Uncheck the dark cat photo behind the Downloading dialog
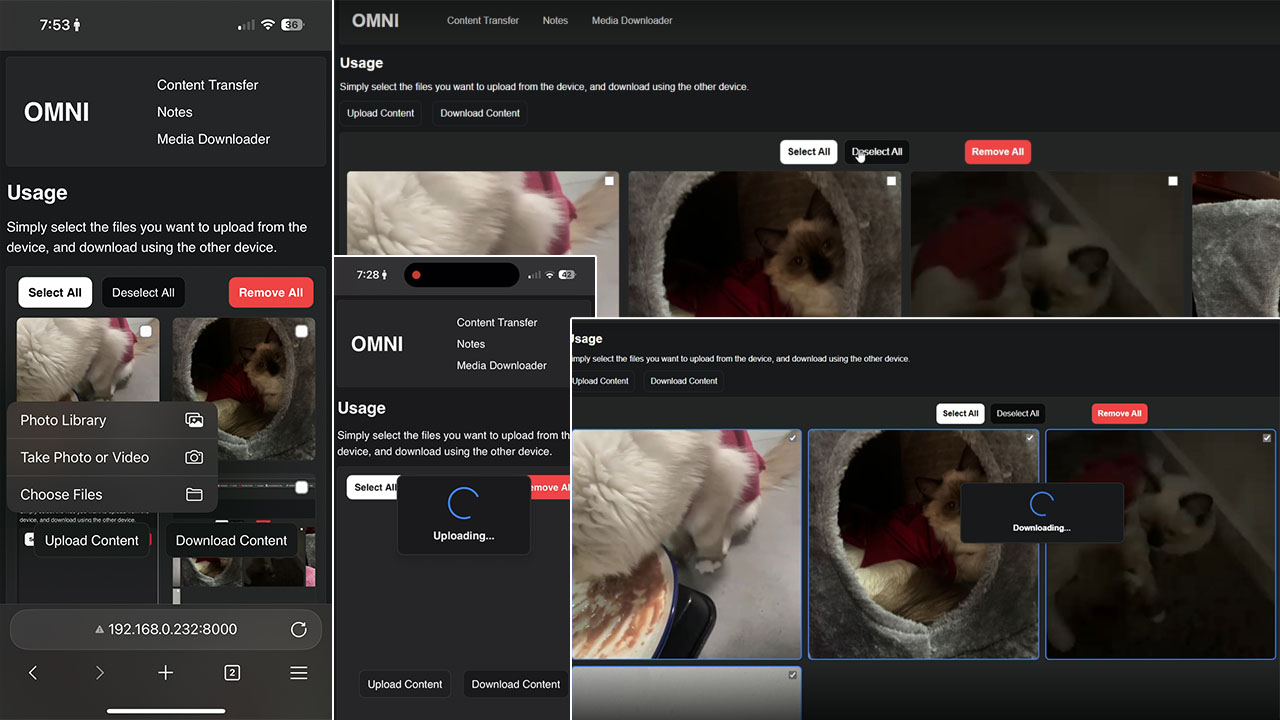The width and height of the screenshot is (1280, 720). (1267, 438)
